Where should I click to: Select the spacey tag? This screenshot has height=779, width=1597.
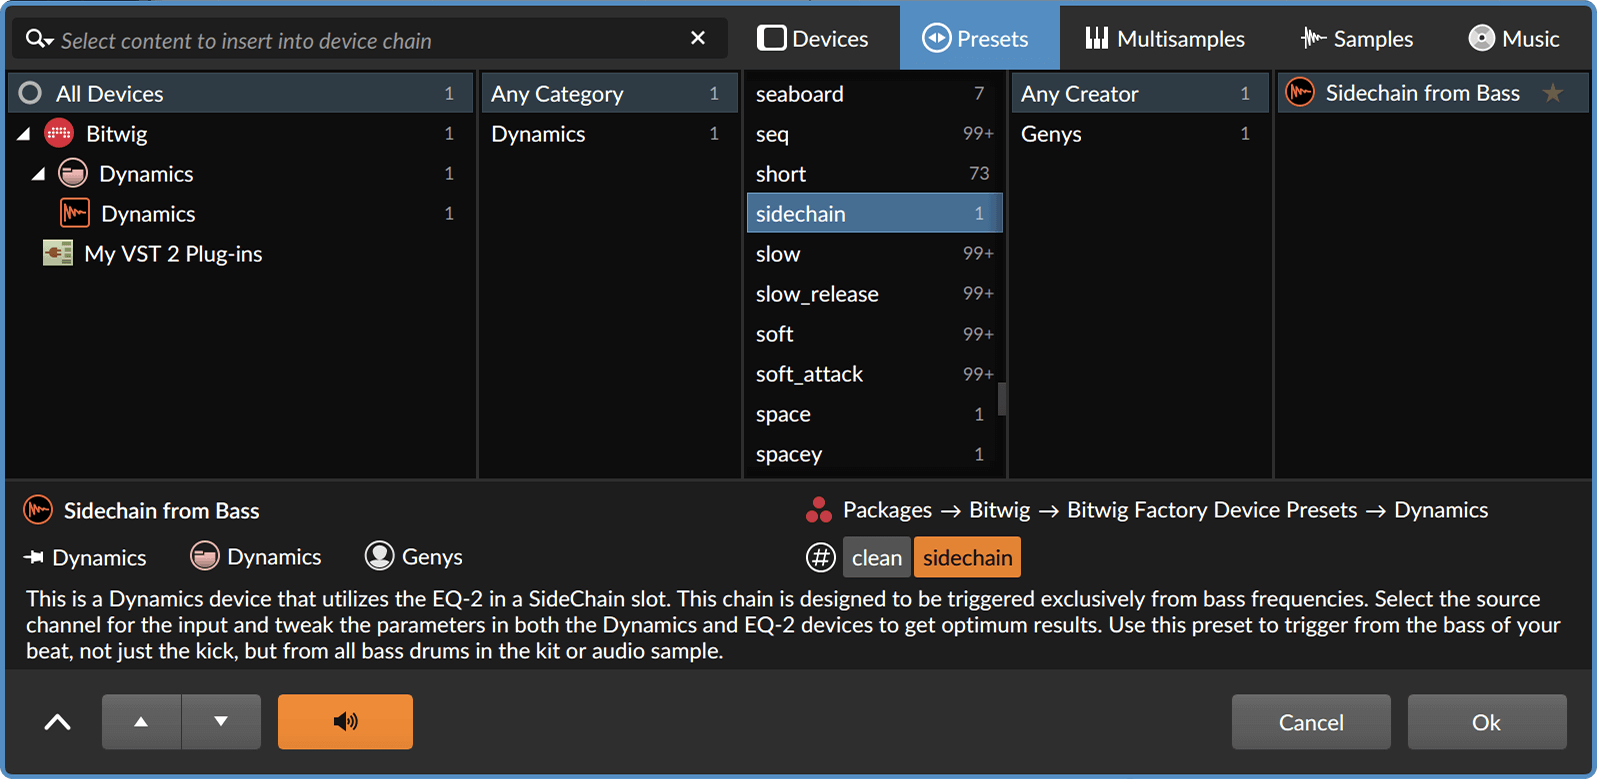873,453
